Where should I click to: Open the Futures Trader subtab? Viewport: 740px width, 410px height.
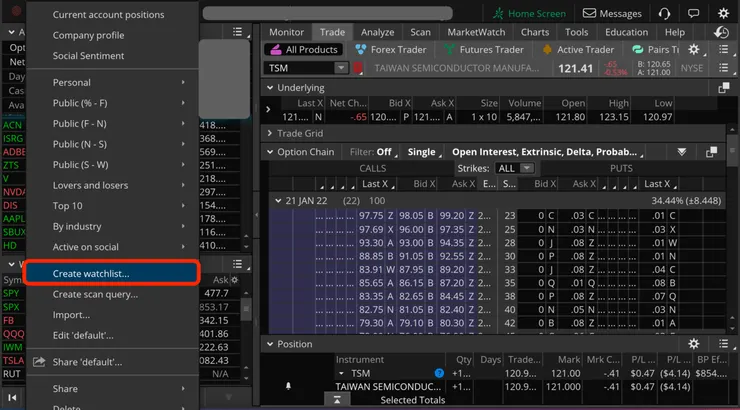484,50
